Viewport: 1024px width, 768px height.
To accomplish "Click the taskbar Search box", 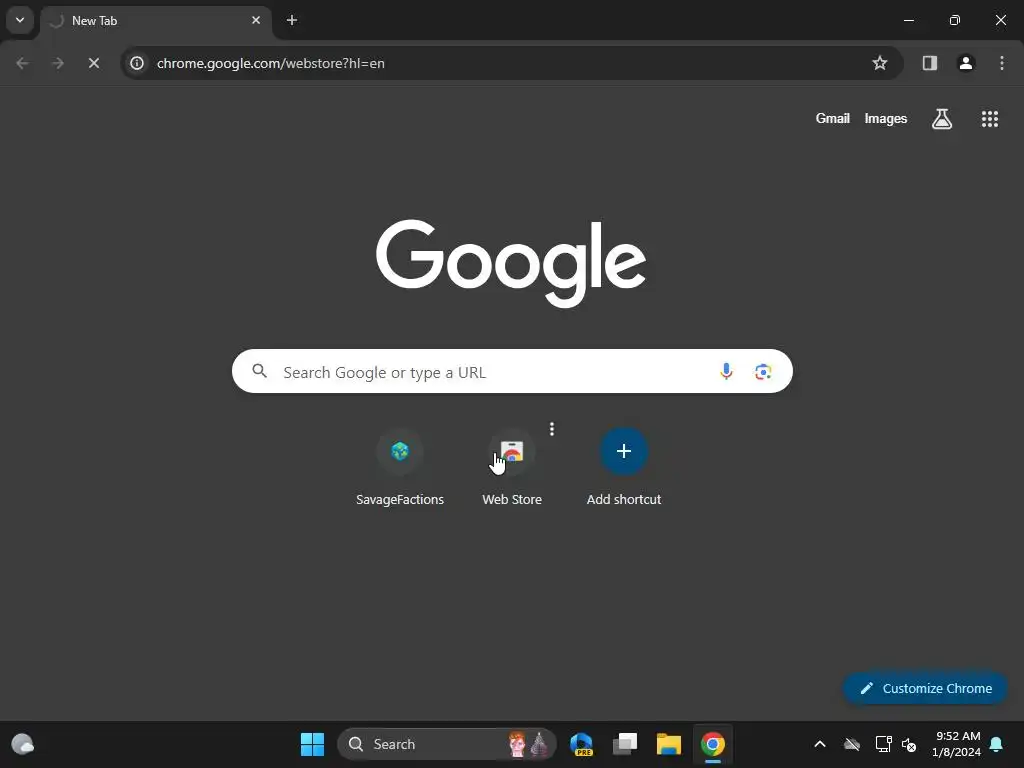I will pyautogui.click(x=447, y=744).
